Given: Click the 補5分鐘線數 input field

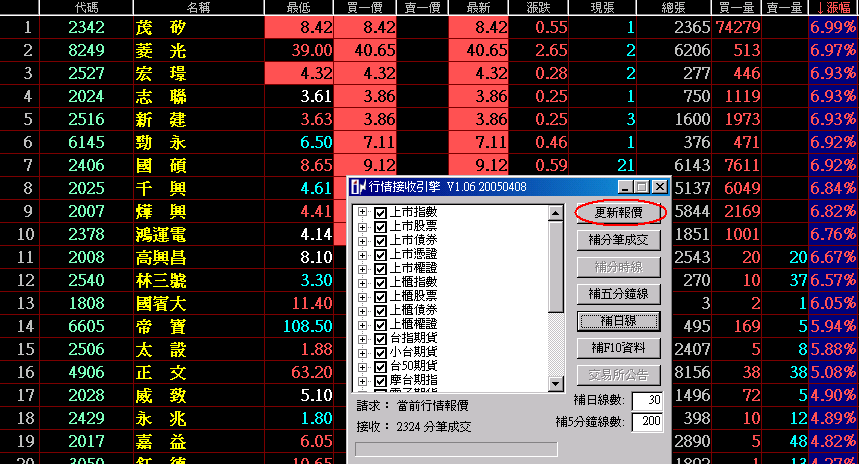Looking at the screenshot, I should pos(647,421).
